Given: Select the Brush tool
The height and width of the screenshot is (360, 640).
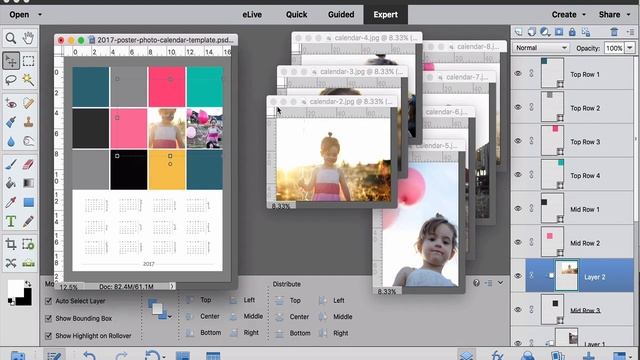Looking at the screenshot, I should pos(11,164).
